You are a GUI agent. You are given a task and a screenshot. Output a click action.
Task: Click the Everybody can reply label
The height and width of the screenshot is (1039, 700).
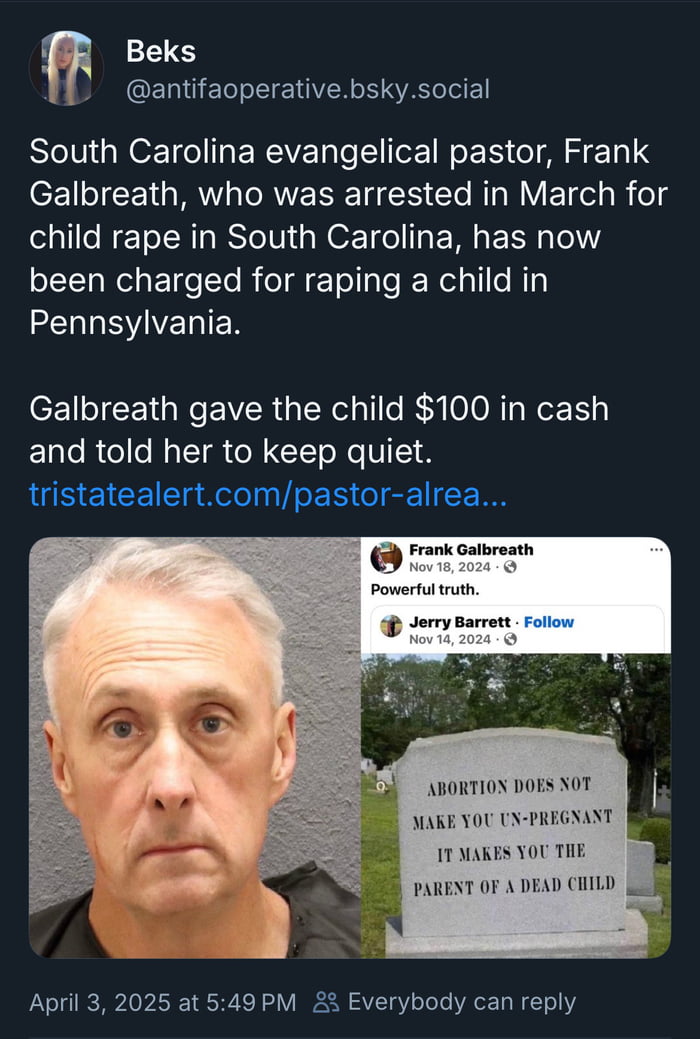pos(461,1002)
